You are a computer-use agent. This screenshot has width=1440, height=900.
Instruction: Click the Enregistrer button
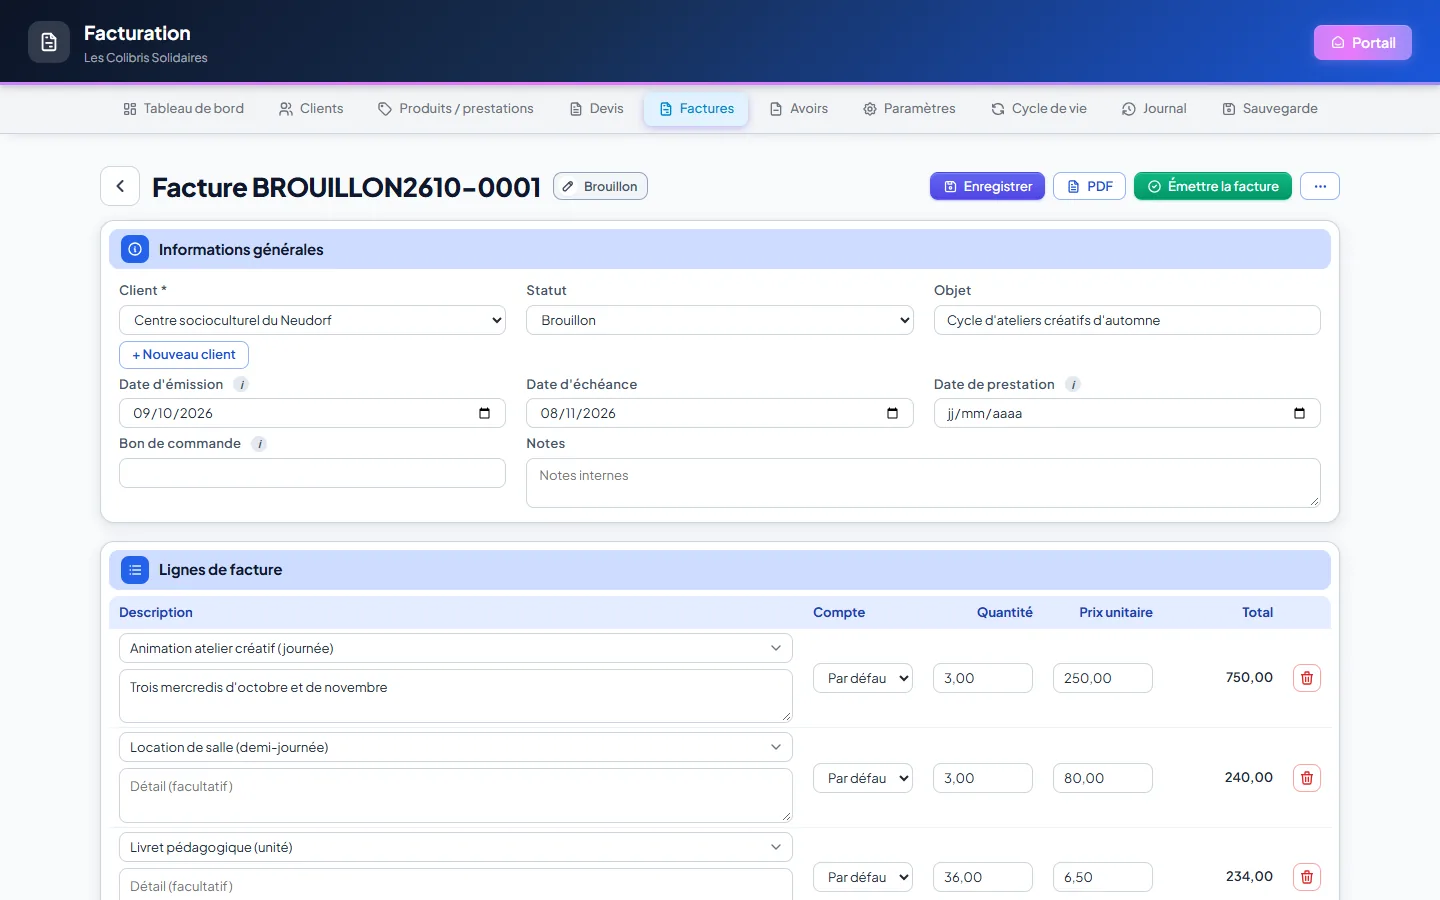[988, 186]
